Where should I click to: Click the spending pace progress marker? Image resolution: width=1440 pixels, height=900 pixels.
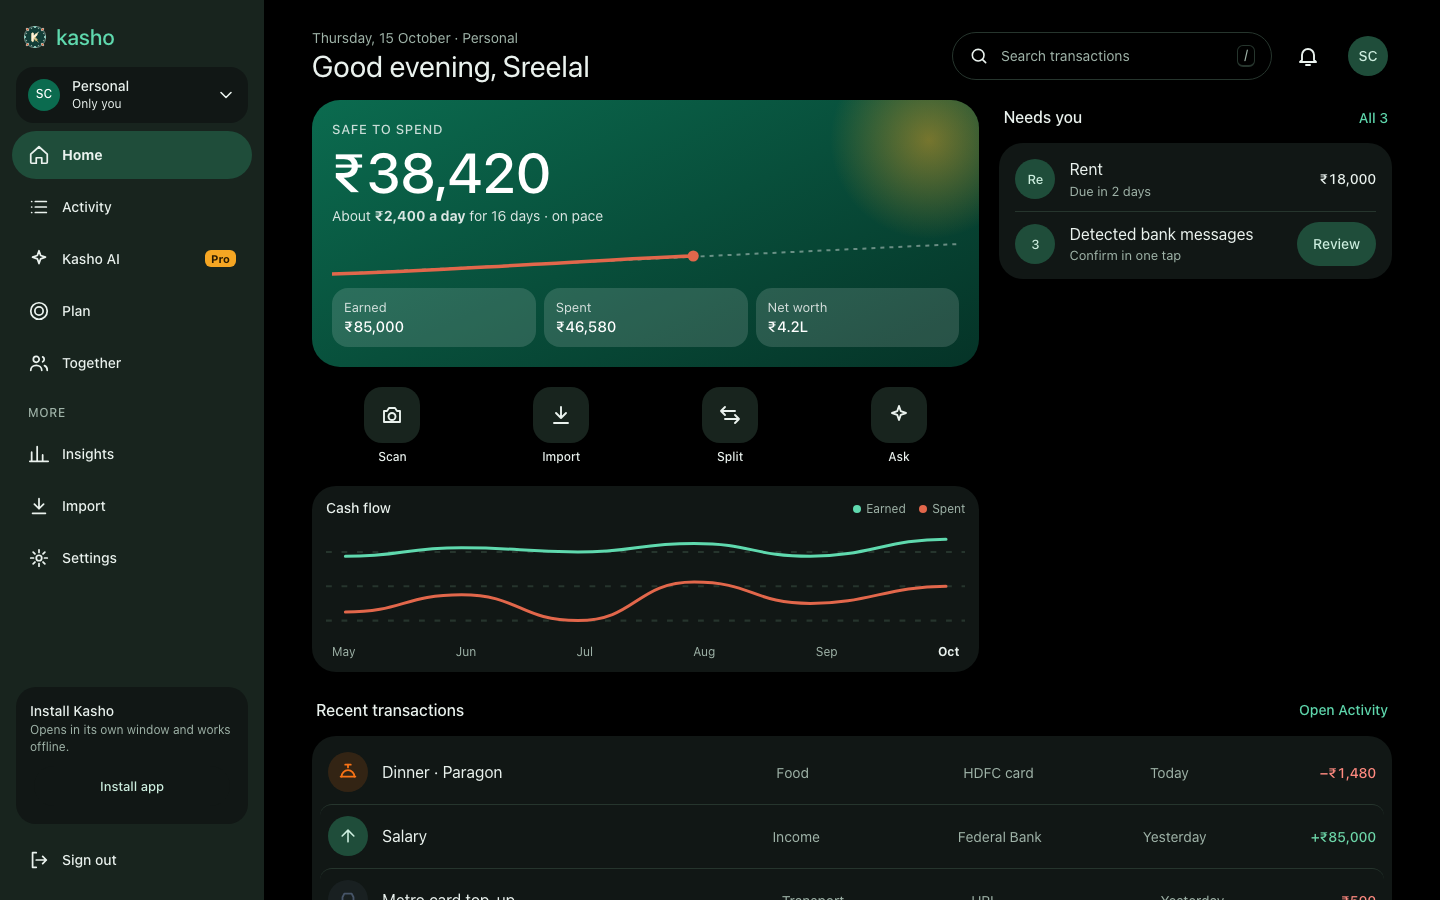click(x=693, y=256)
